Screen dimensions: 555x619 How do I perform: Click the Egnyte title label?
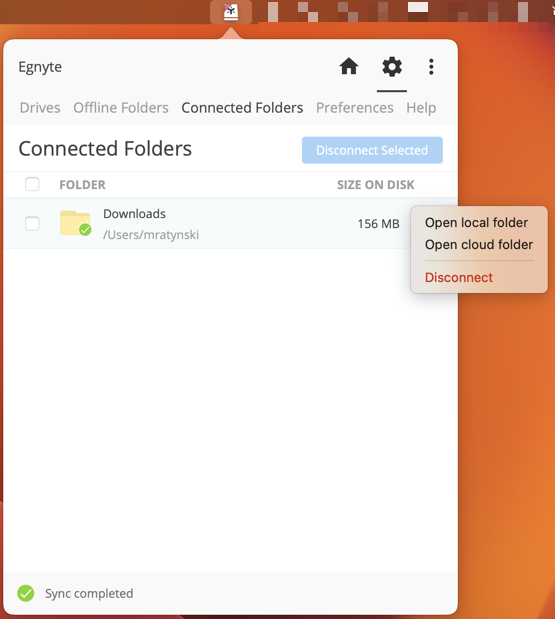point(40,67)
